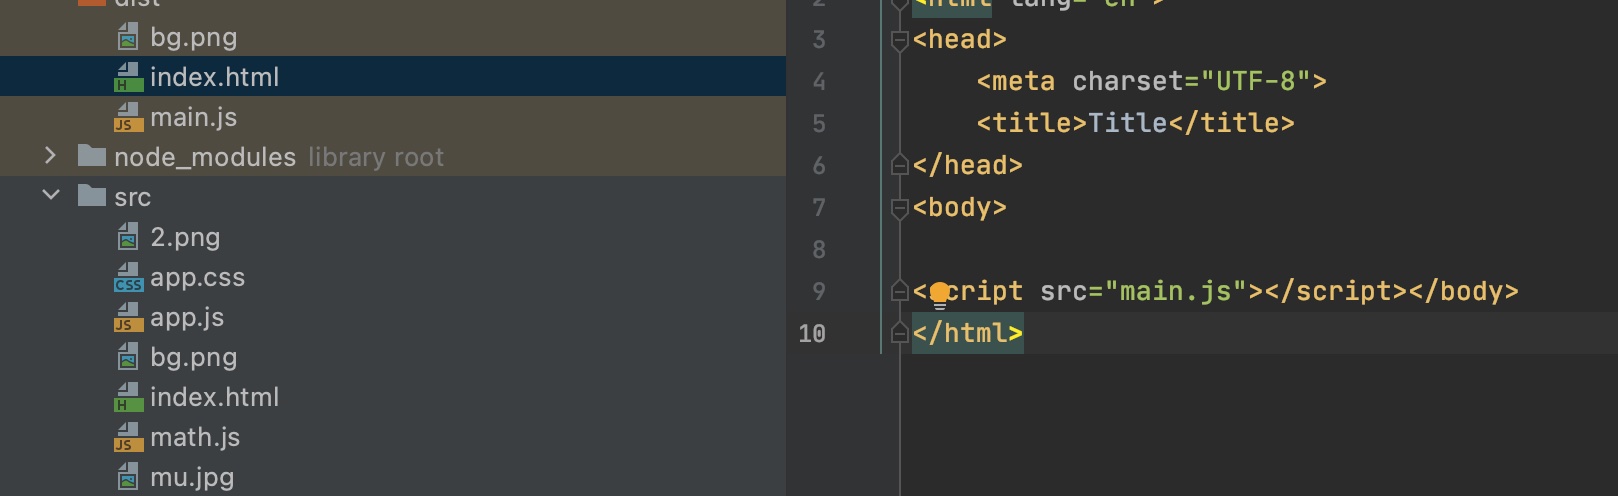The height and width of the screenshot is (496, 1618).
Task: Click the HTML icon of index.html in src
Action: [x=128, y=397]
